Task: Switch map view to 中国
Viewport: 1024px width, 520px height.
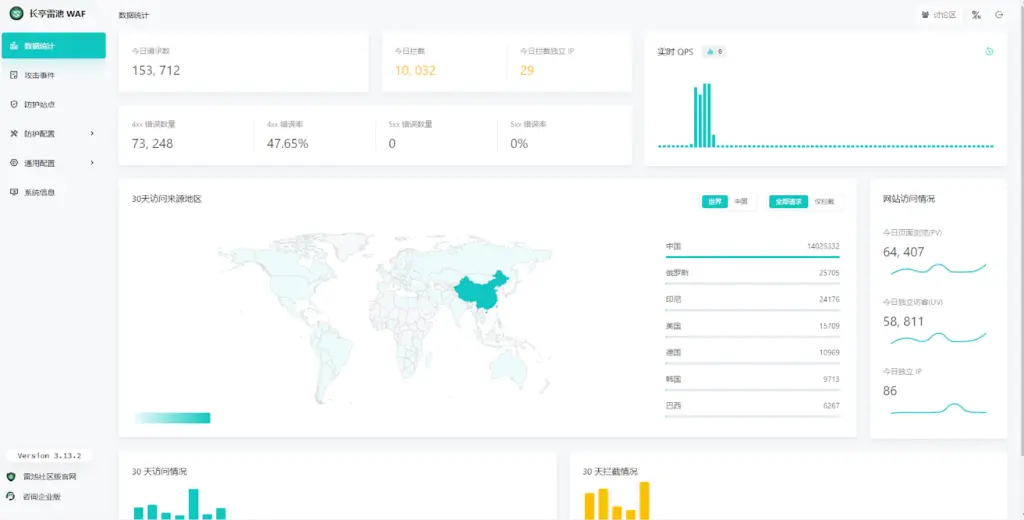Action: (741, 201)
